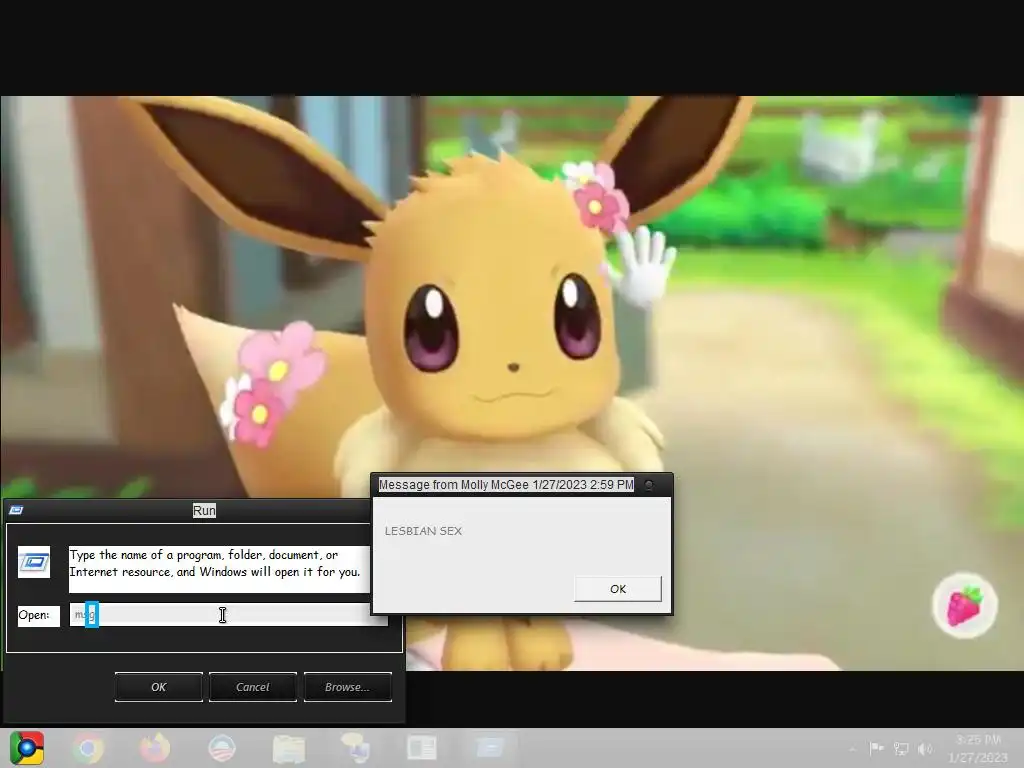
Task: Click the "LESBIAN SEX" message text
Action: tap(423, 531)
